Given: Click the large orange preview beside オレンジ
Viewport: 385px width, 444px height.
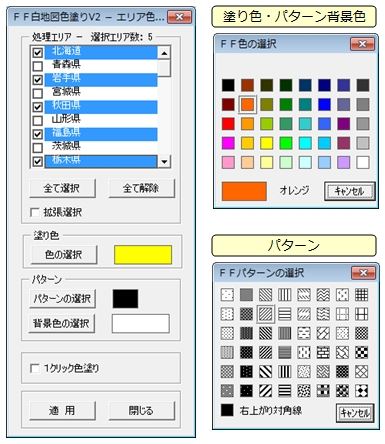Looking at the screenshot, I should [244, 191].
